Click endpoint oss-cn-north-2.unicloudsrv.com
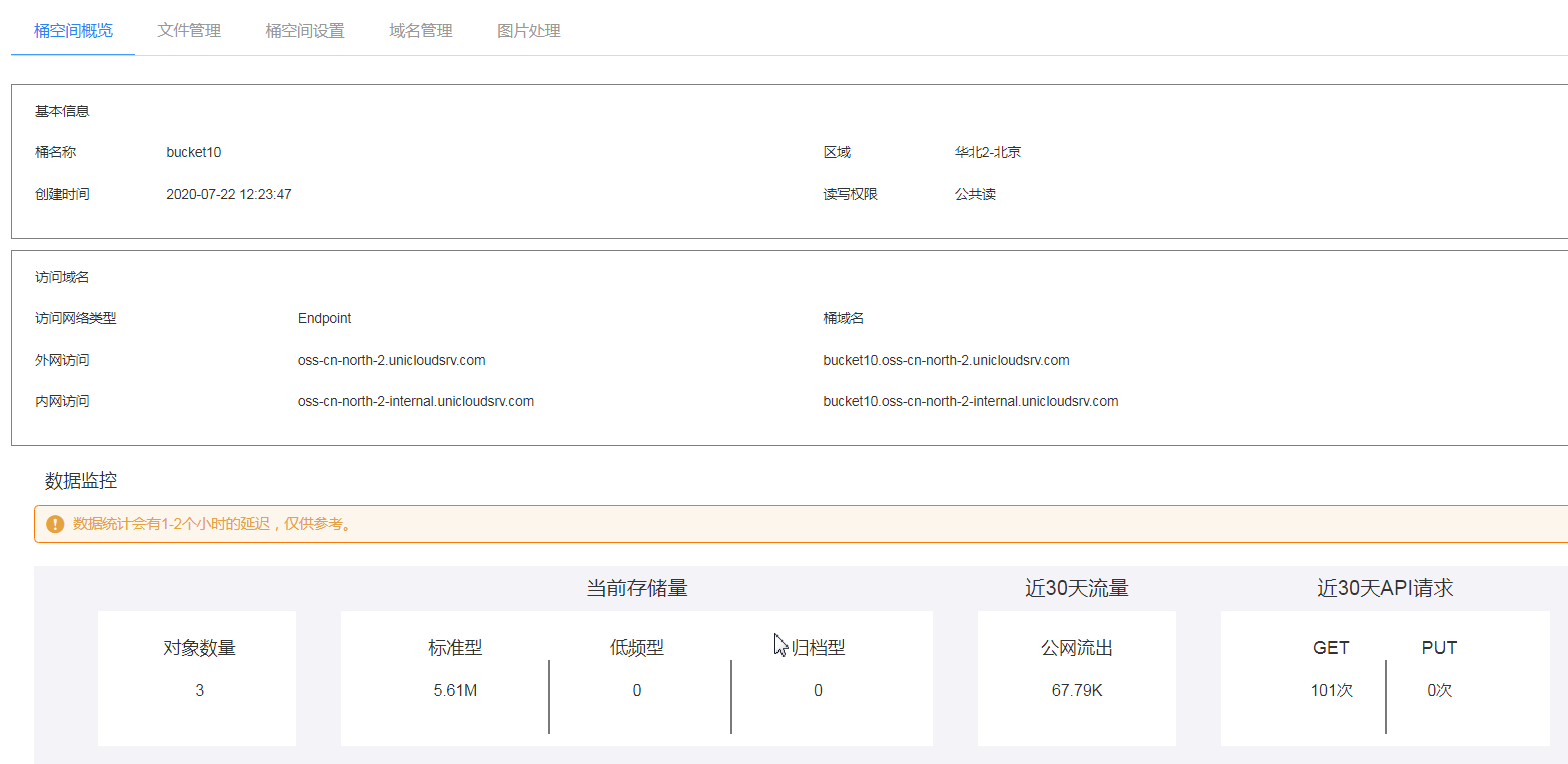 pyautogui.click(x=392, y=360)
